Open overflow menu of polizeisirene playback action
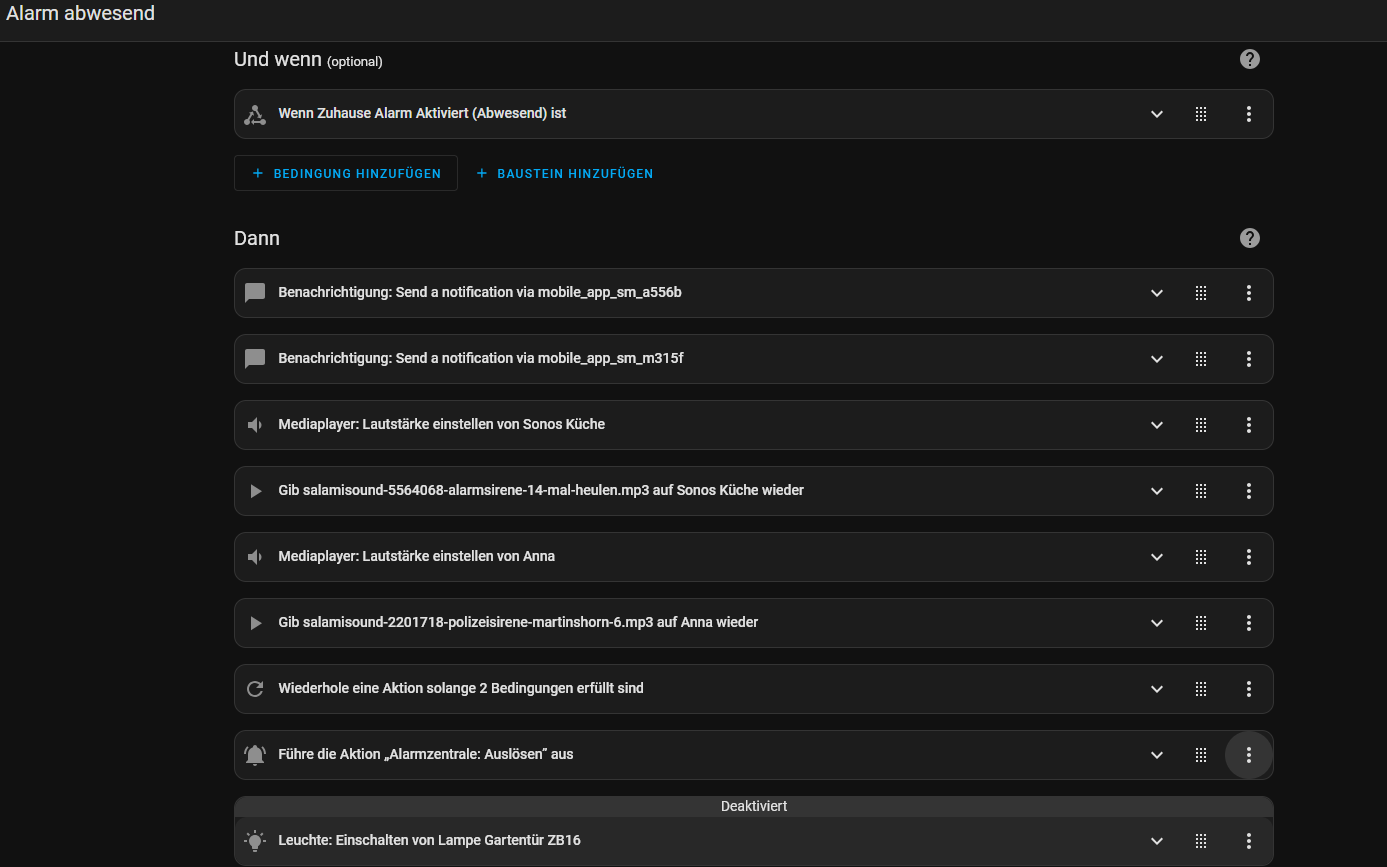 (1248, 623)
